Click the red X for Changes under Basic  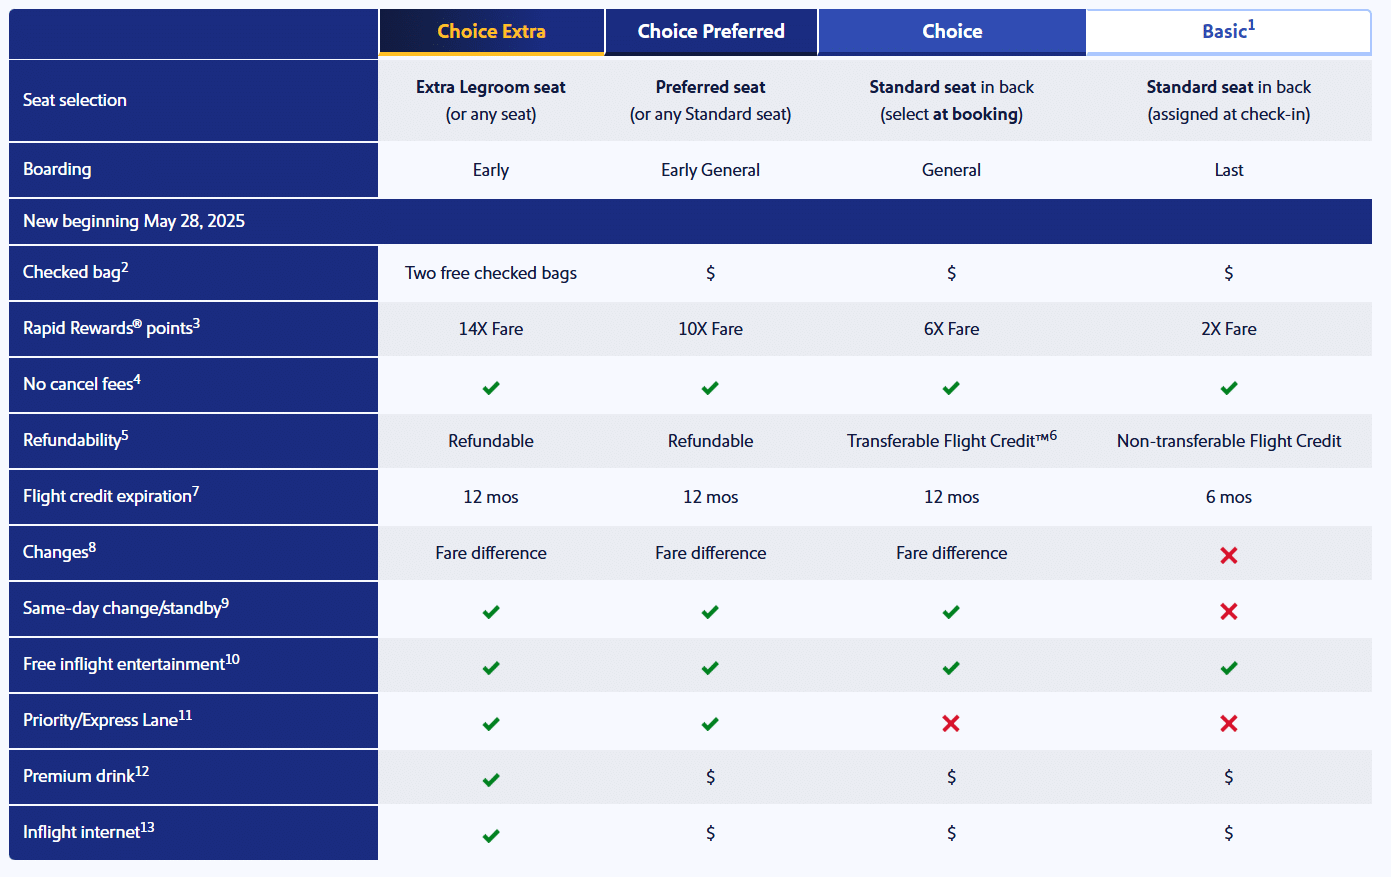tap(1229, 555)
